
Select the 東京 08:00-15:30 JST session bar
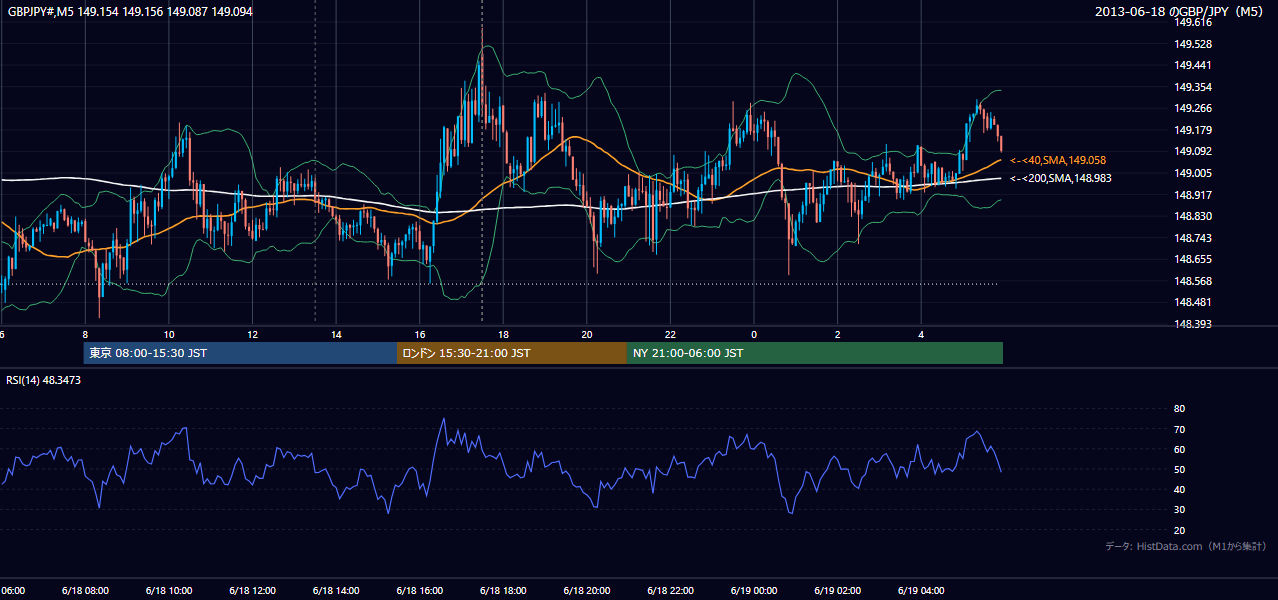click(x=240, y=353)
